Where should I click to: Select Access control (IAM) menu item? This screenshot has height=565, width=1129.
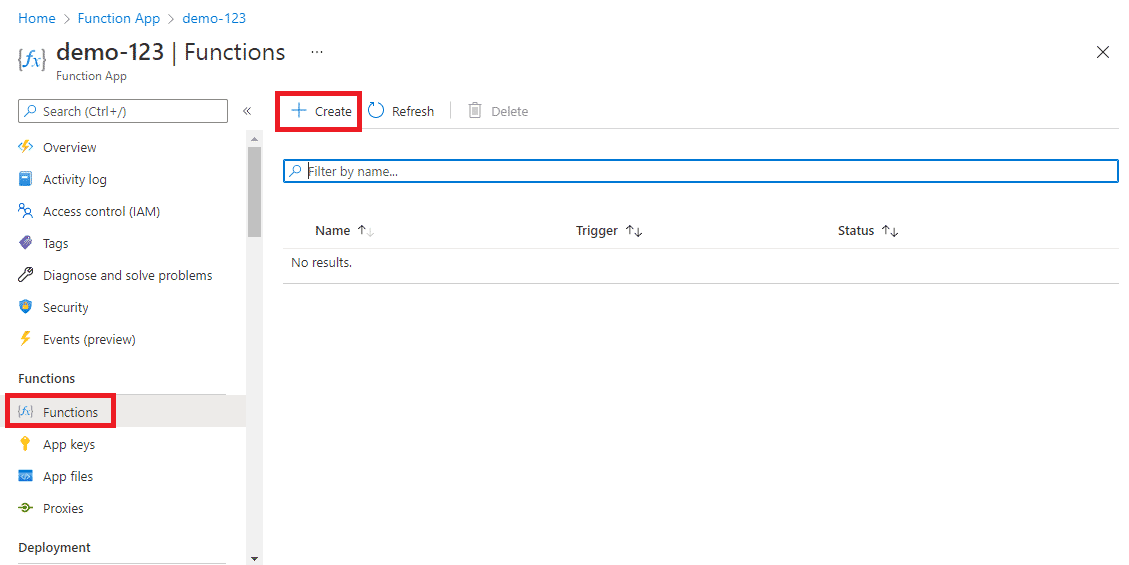[x=102, y=211]
